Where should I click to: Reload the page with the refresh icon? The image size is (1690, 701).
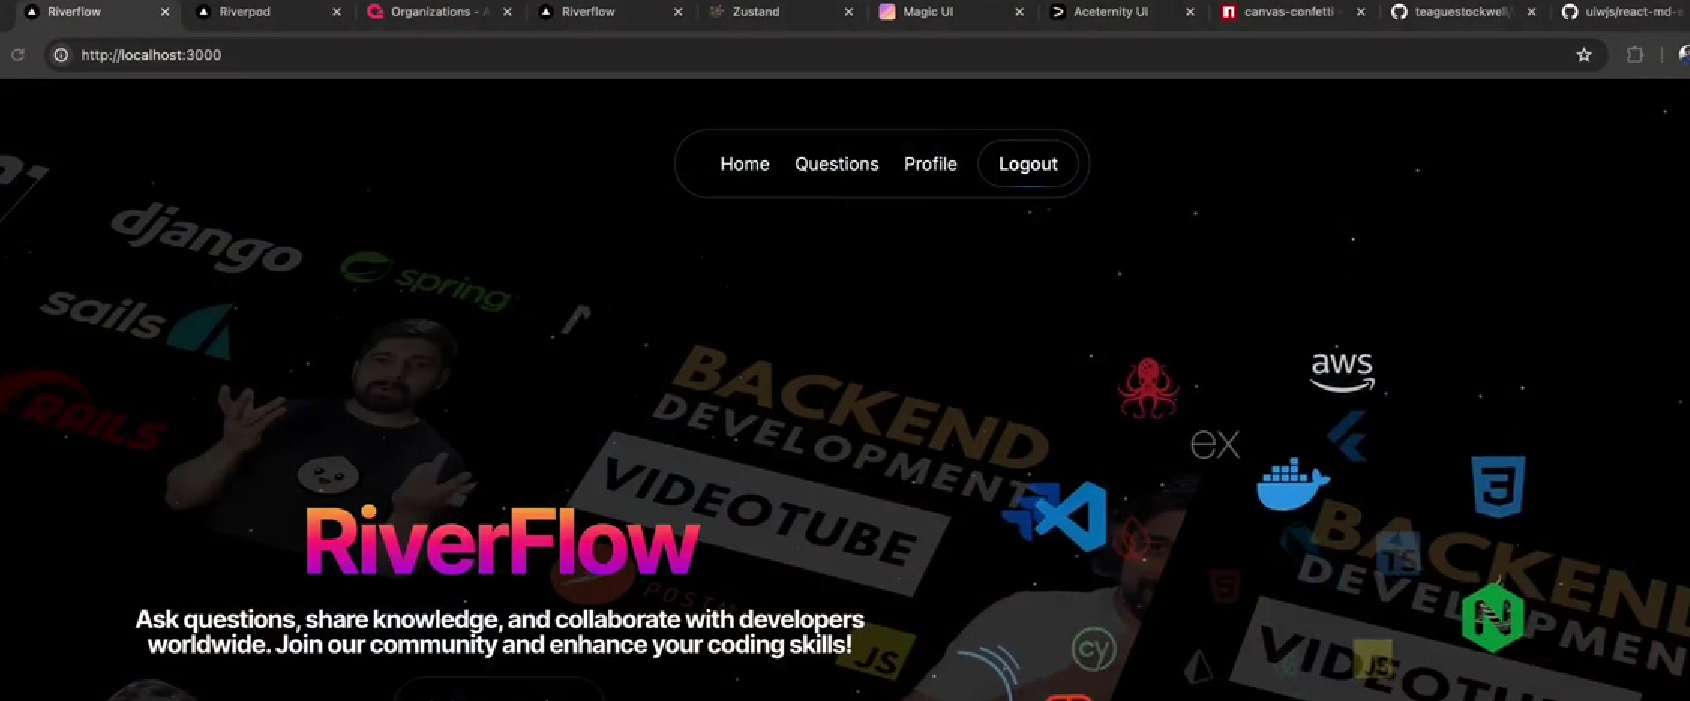click(x=18, y=55)
